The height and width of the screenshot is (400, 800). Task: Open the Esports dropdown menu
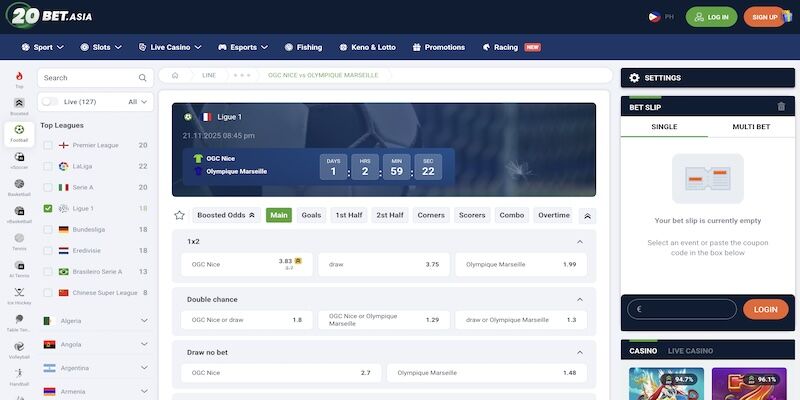click(x=243, y=47)
